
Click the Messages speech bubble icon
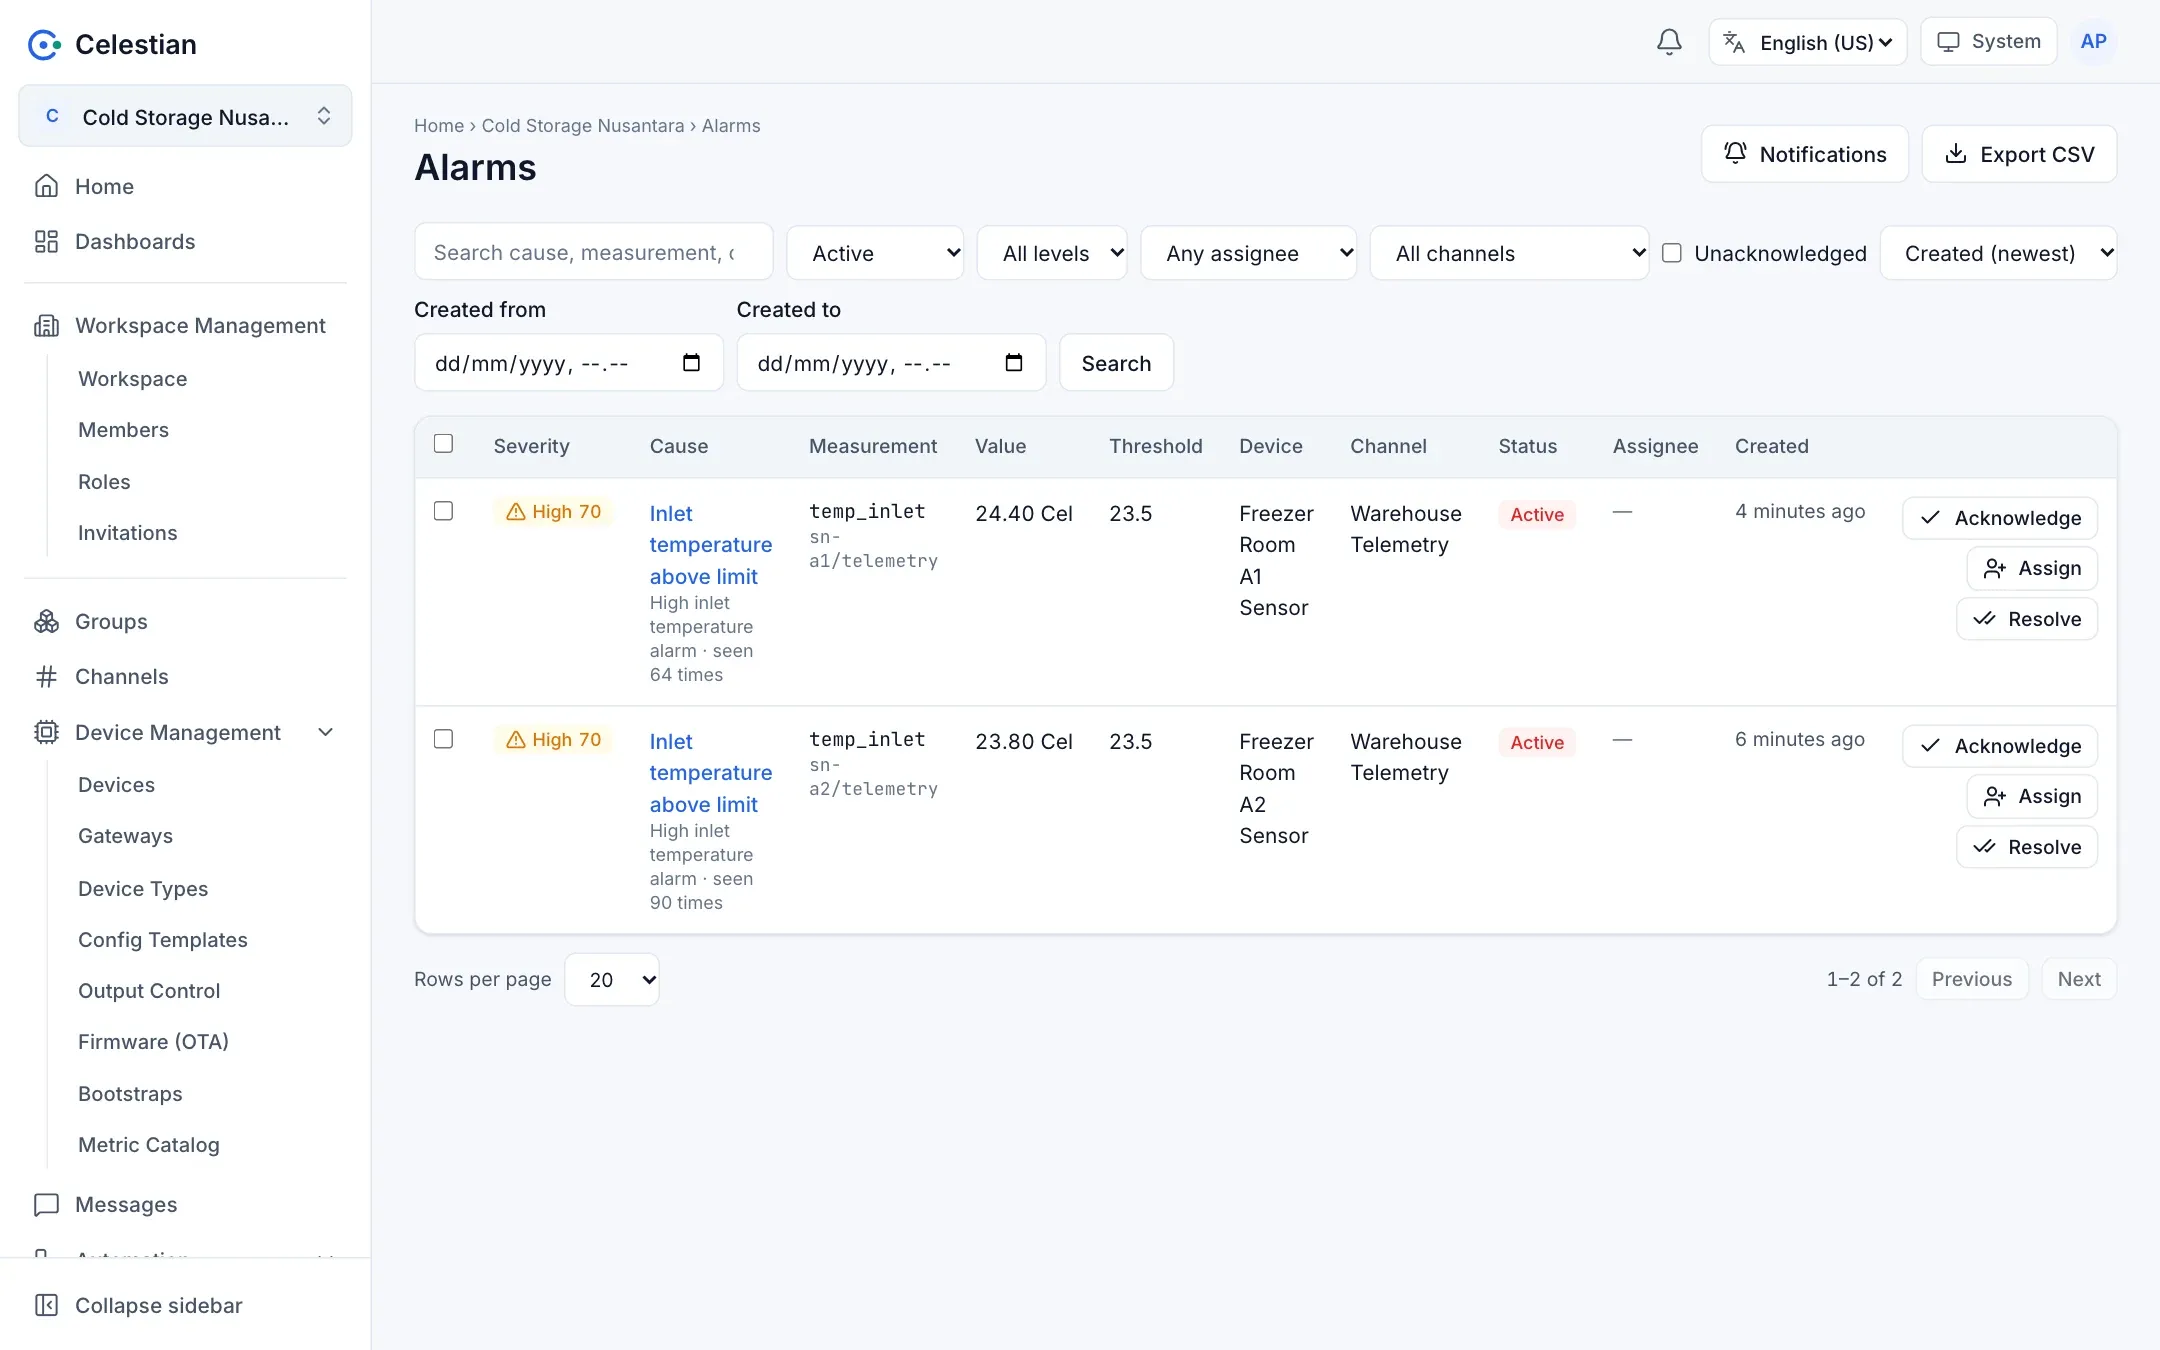pyautogui.click(x=46, y=1204)
